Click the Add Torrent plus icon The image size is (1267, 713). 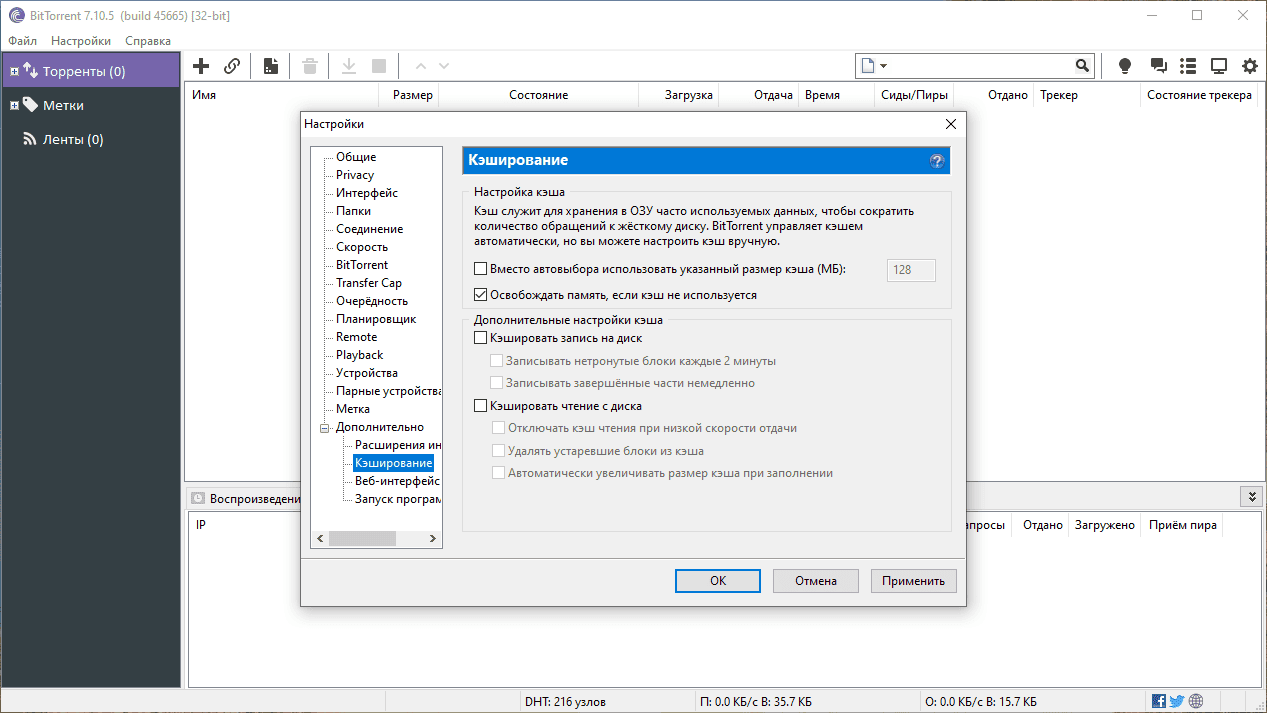tap(201, 66)
